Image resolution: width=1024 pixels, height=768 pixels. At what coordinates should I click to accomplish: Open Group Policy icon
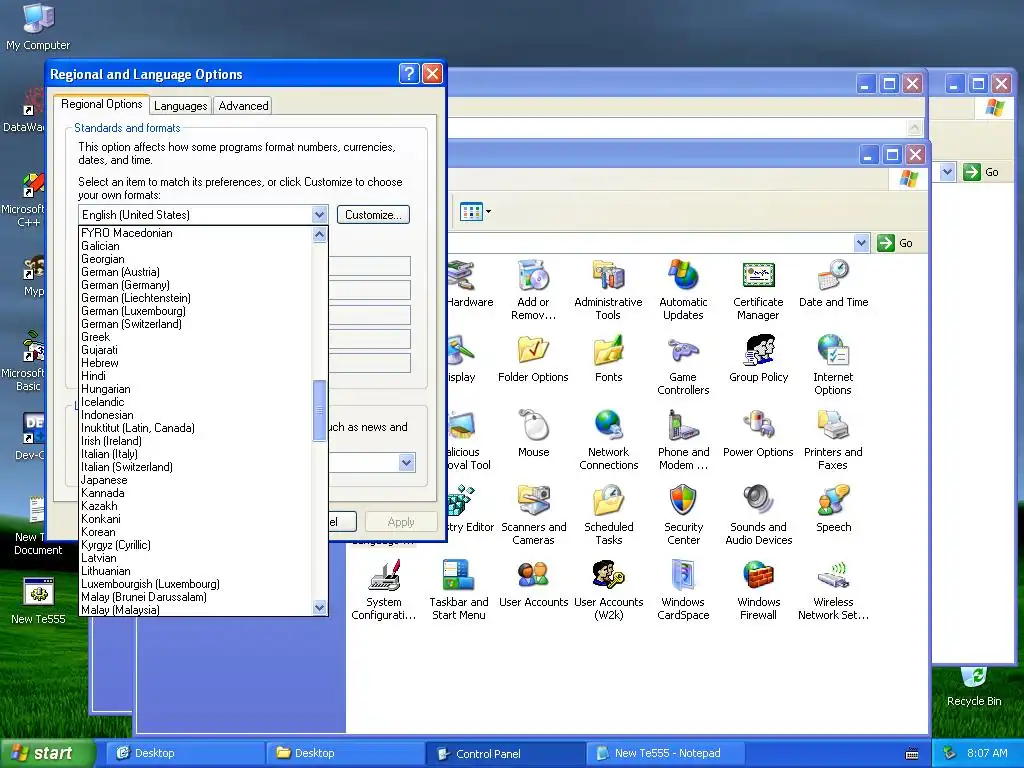[x=758, y=359]
